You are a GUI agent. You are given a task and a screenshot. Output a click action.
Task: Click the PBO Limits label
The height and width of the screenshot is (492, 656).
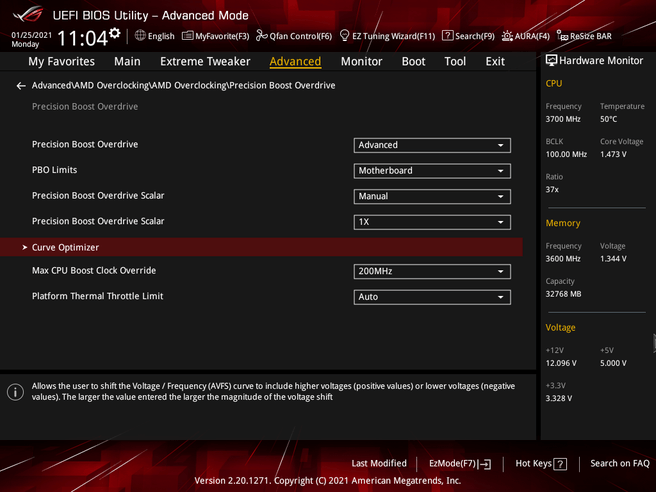coord(54,170)
